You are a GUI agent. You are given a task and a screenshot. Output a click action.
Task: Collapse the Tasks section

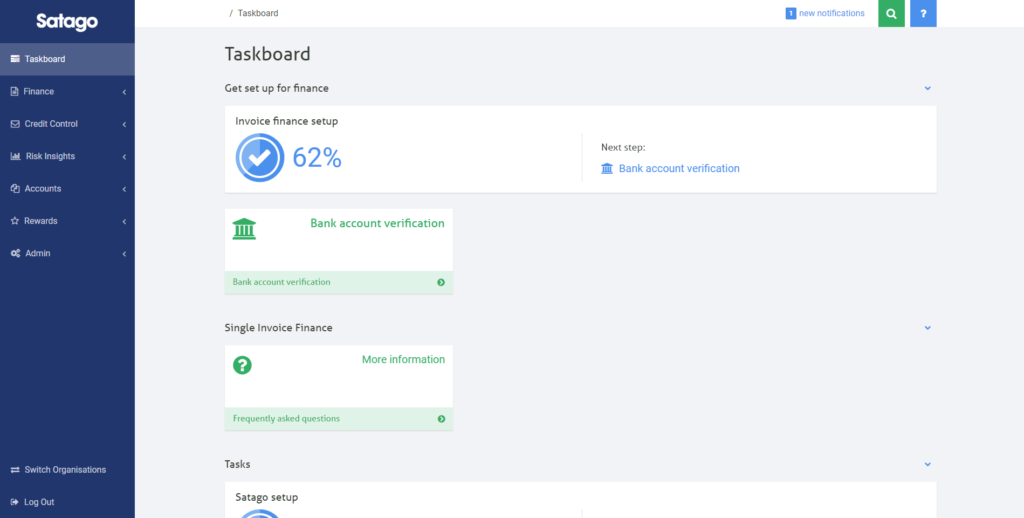pos(928,465)
